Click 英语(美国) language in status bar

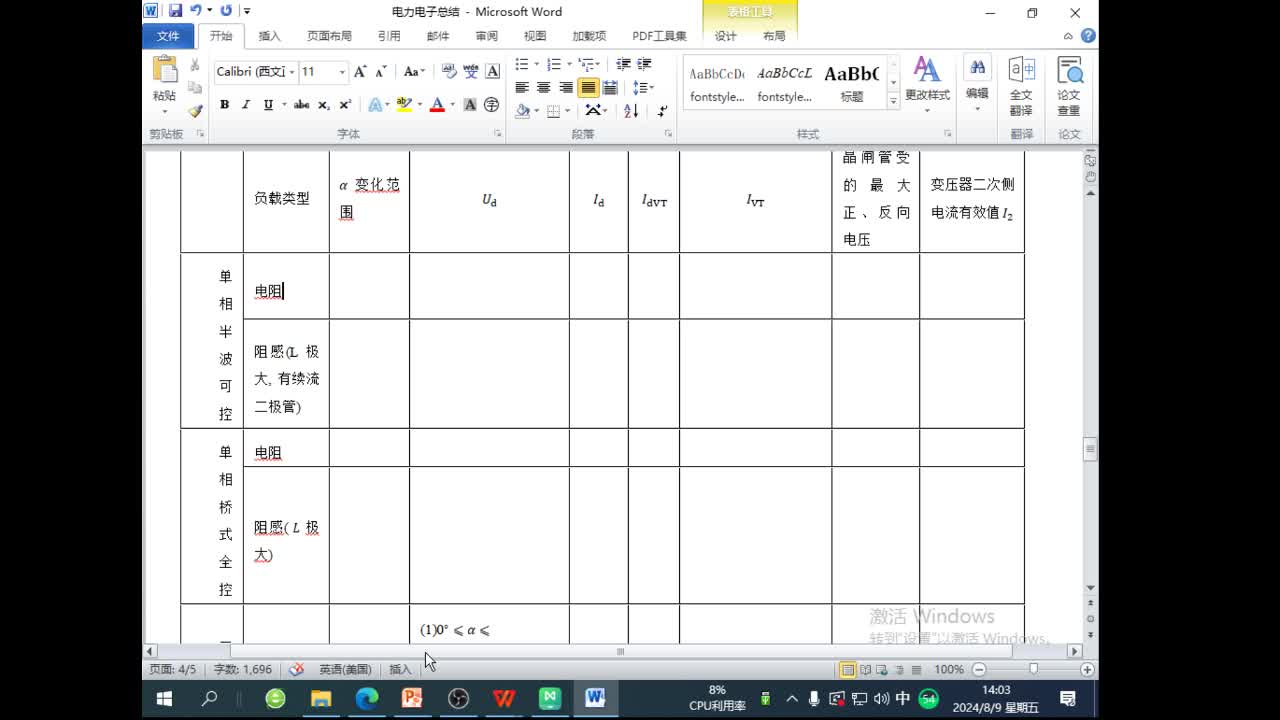[x=344, y=669]
